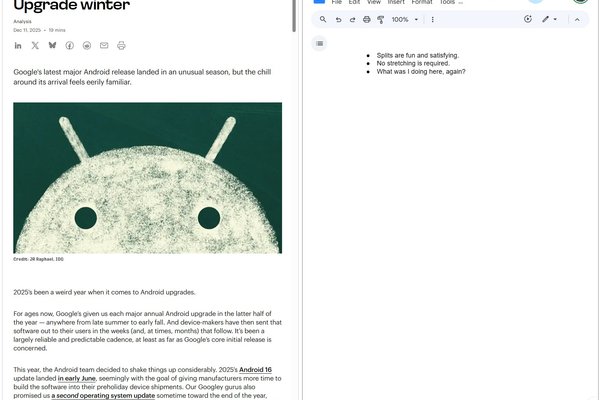Screen dimensions: 600x400
Task: Click the image credit caption text
Action: 38,259
